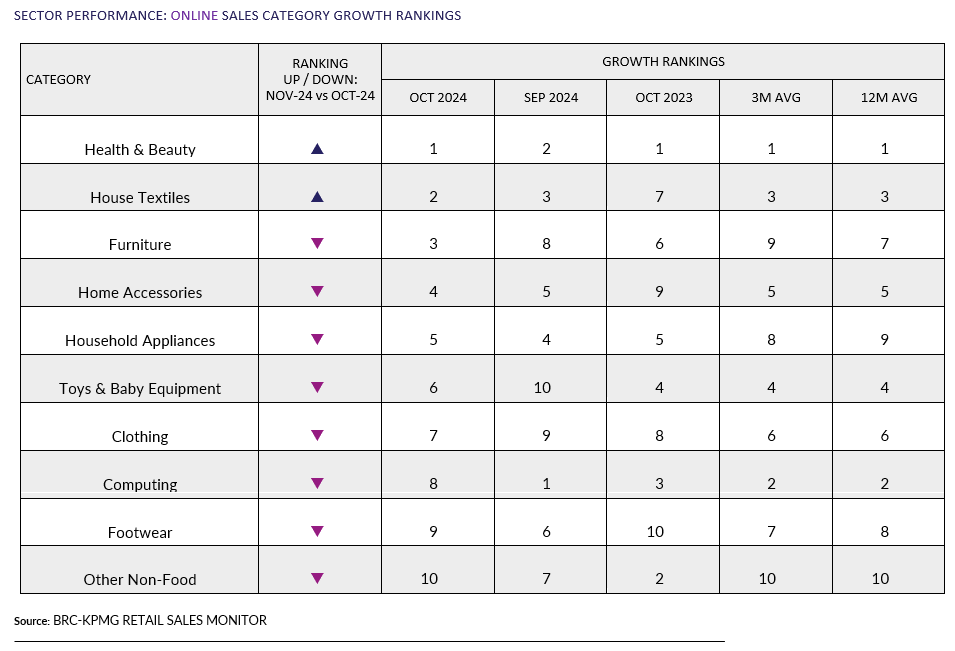Viewport: 955px width, 651px height.
Task: Select the RANKING UP / DOWN header
Action: click(x=320, y=80)
